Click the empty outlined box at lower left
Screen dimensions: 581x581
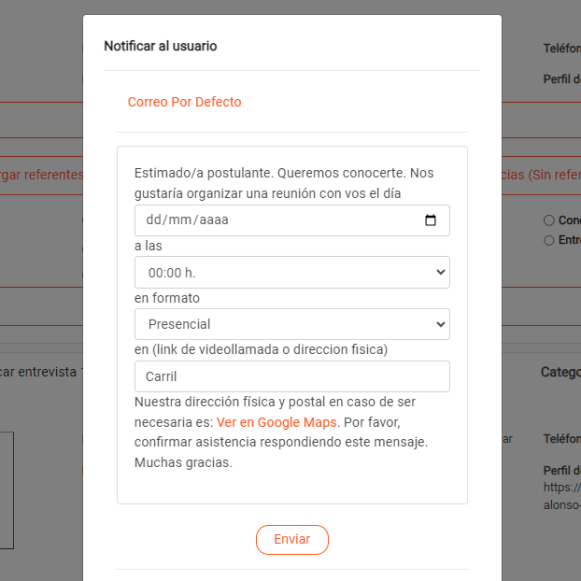click(7, 490)
